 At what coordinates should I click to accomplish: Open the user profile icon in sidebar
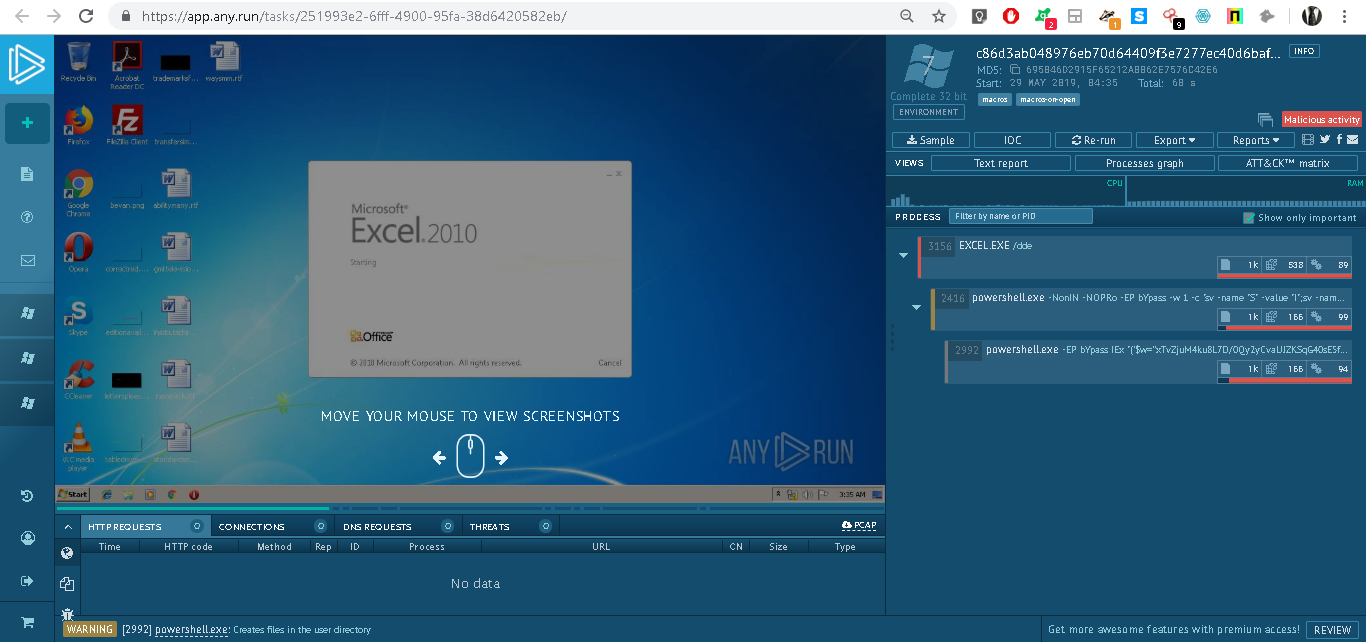pos(27,538)
